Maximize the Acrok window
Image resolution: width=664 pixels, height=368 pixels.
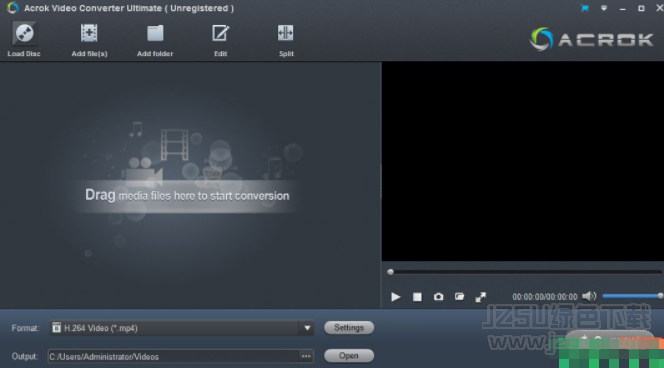(641, 8)
